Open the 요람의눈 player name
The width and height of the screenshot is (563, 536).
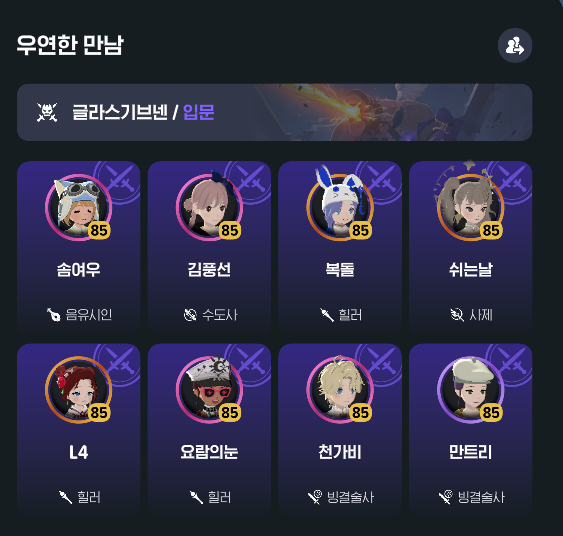tap(209, 452)
